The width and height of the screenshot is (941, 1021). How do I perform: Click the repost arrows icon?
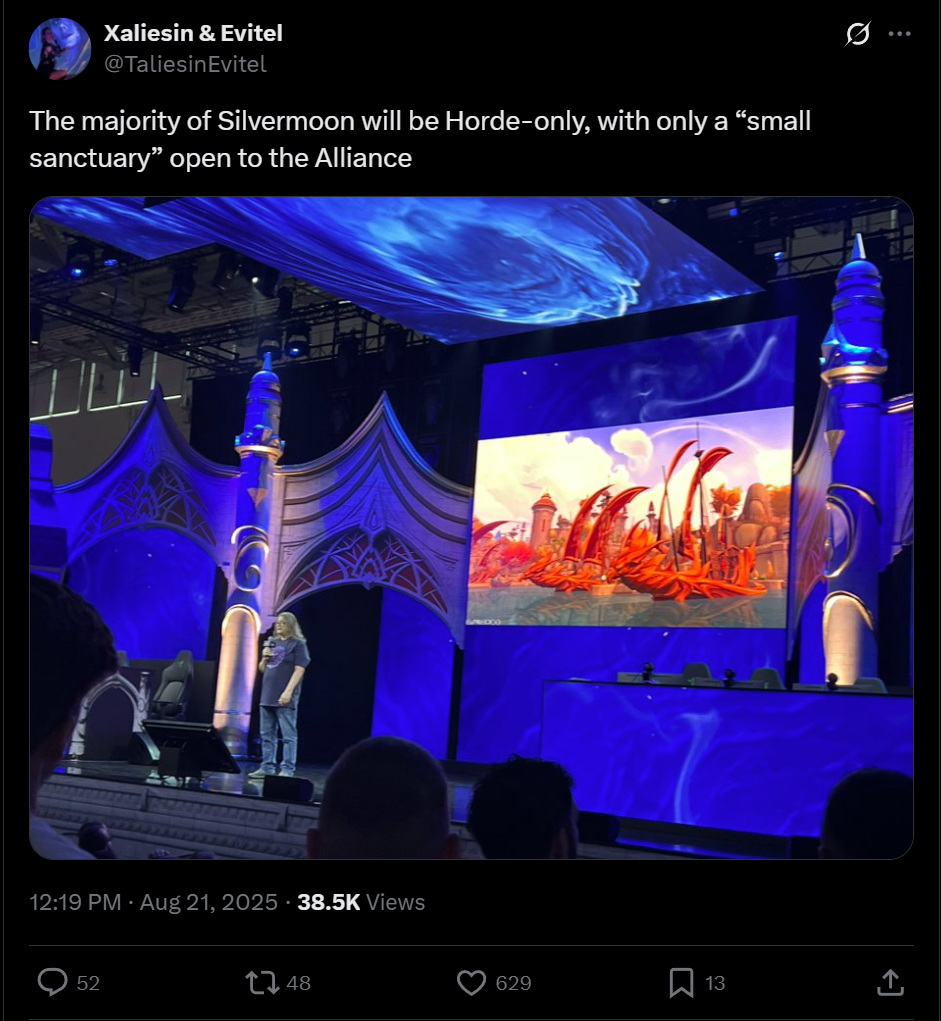click(262, 983)
